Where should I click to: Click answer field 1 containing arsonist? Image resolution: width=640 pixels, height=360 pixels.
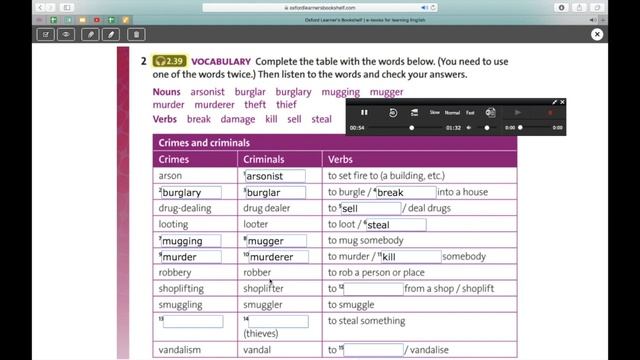point(275,176)
